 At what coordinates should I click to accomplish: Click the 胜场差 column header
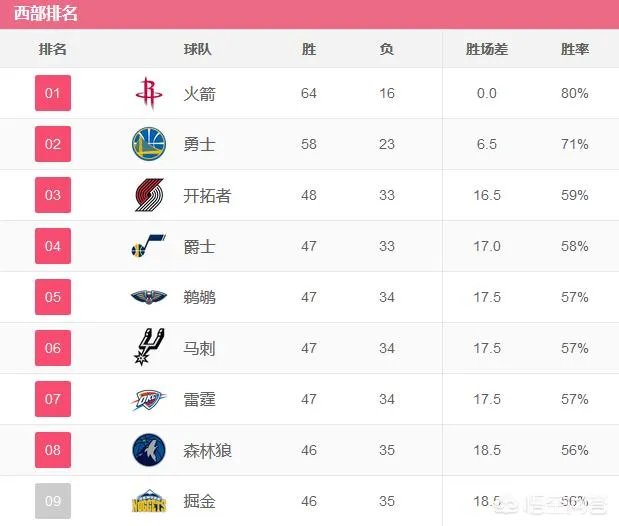[487, 49]
